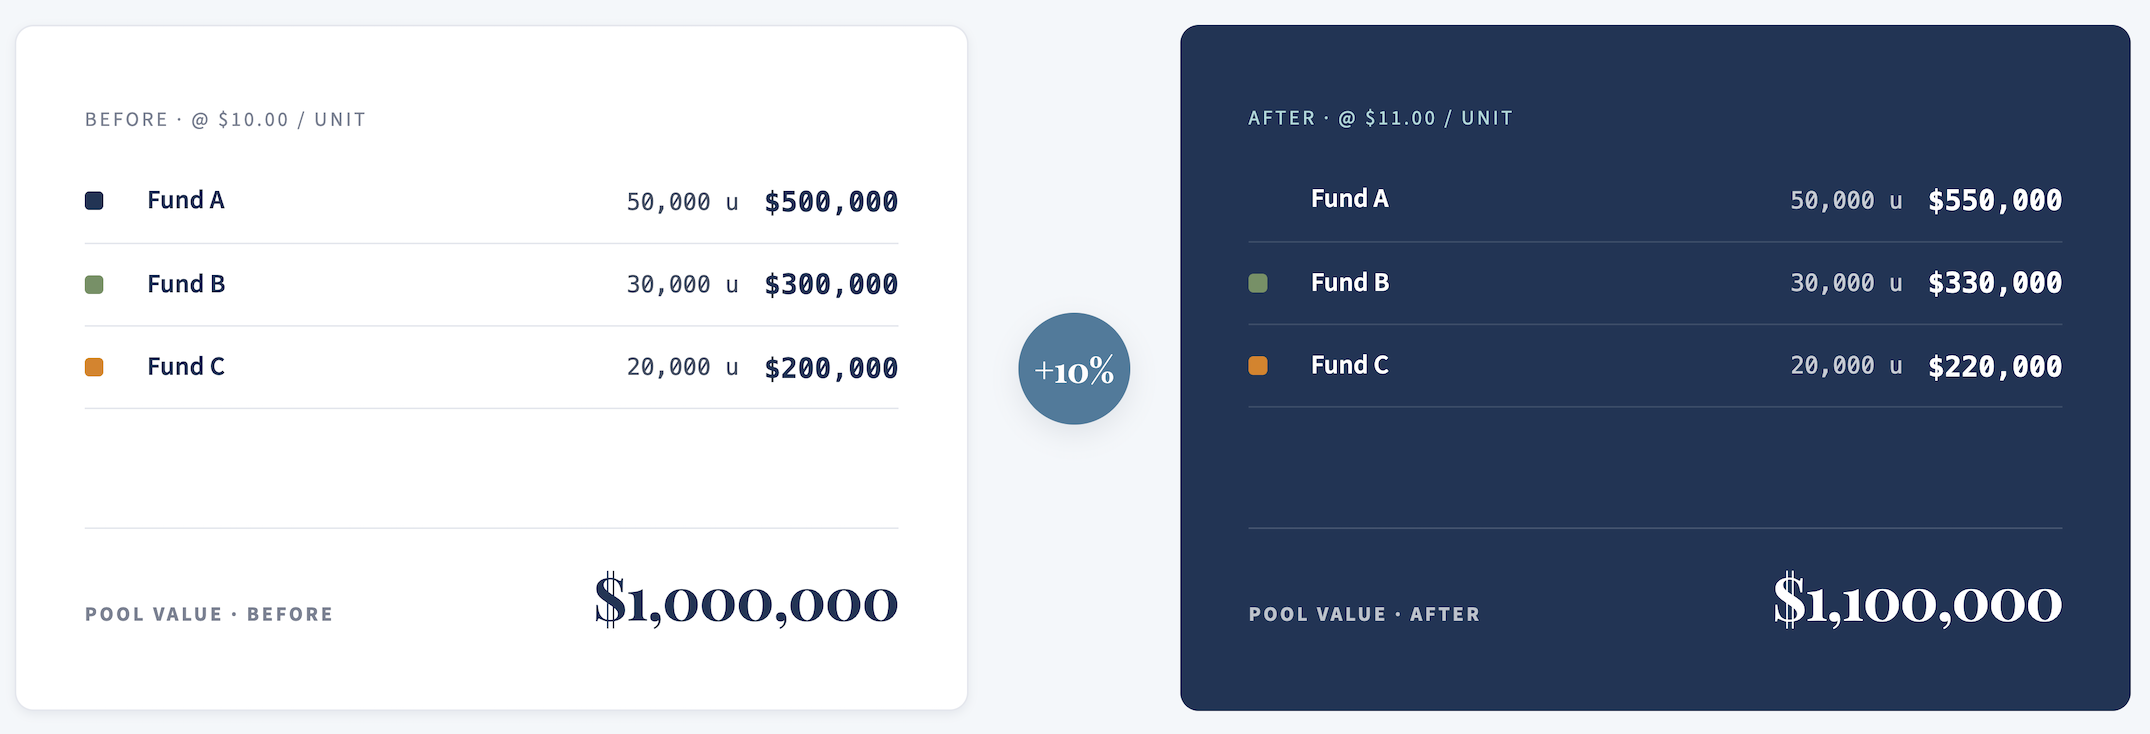
Task: Click the Before @ $10.00 / Unit header
Action: pyautogui.click(x=226, y=120)
